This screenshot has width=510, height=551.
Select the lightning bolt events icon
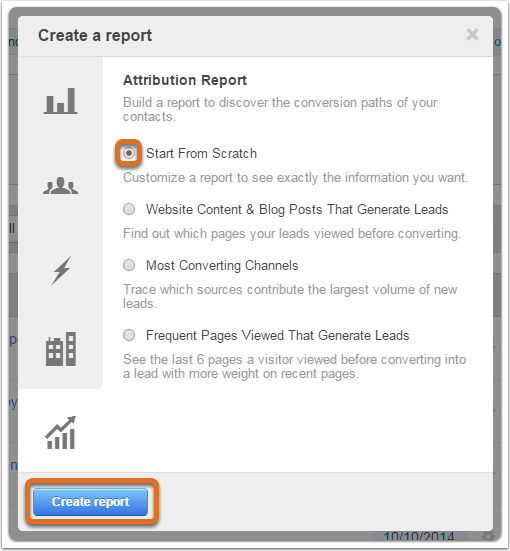[62, 270]
